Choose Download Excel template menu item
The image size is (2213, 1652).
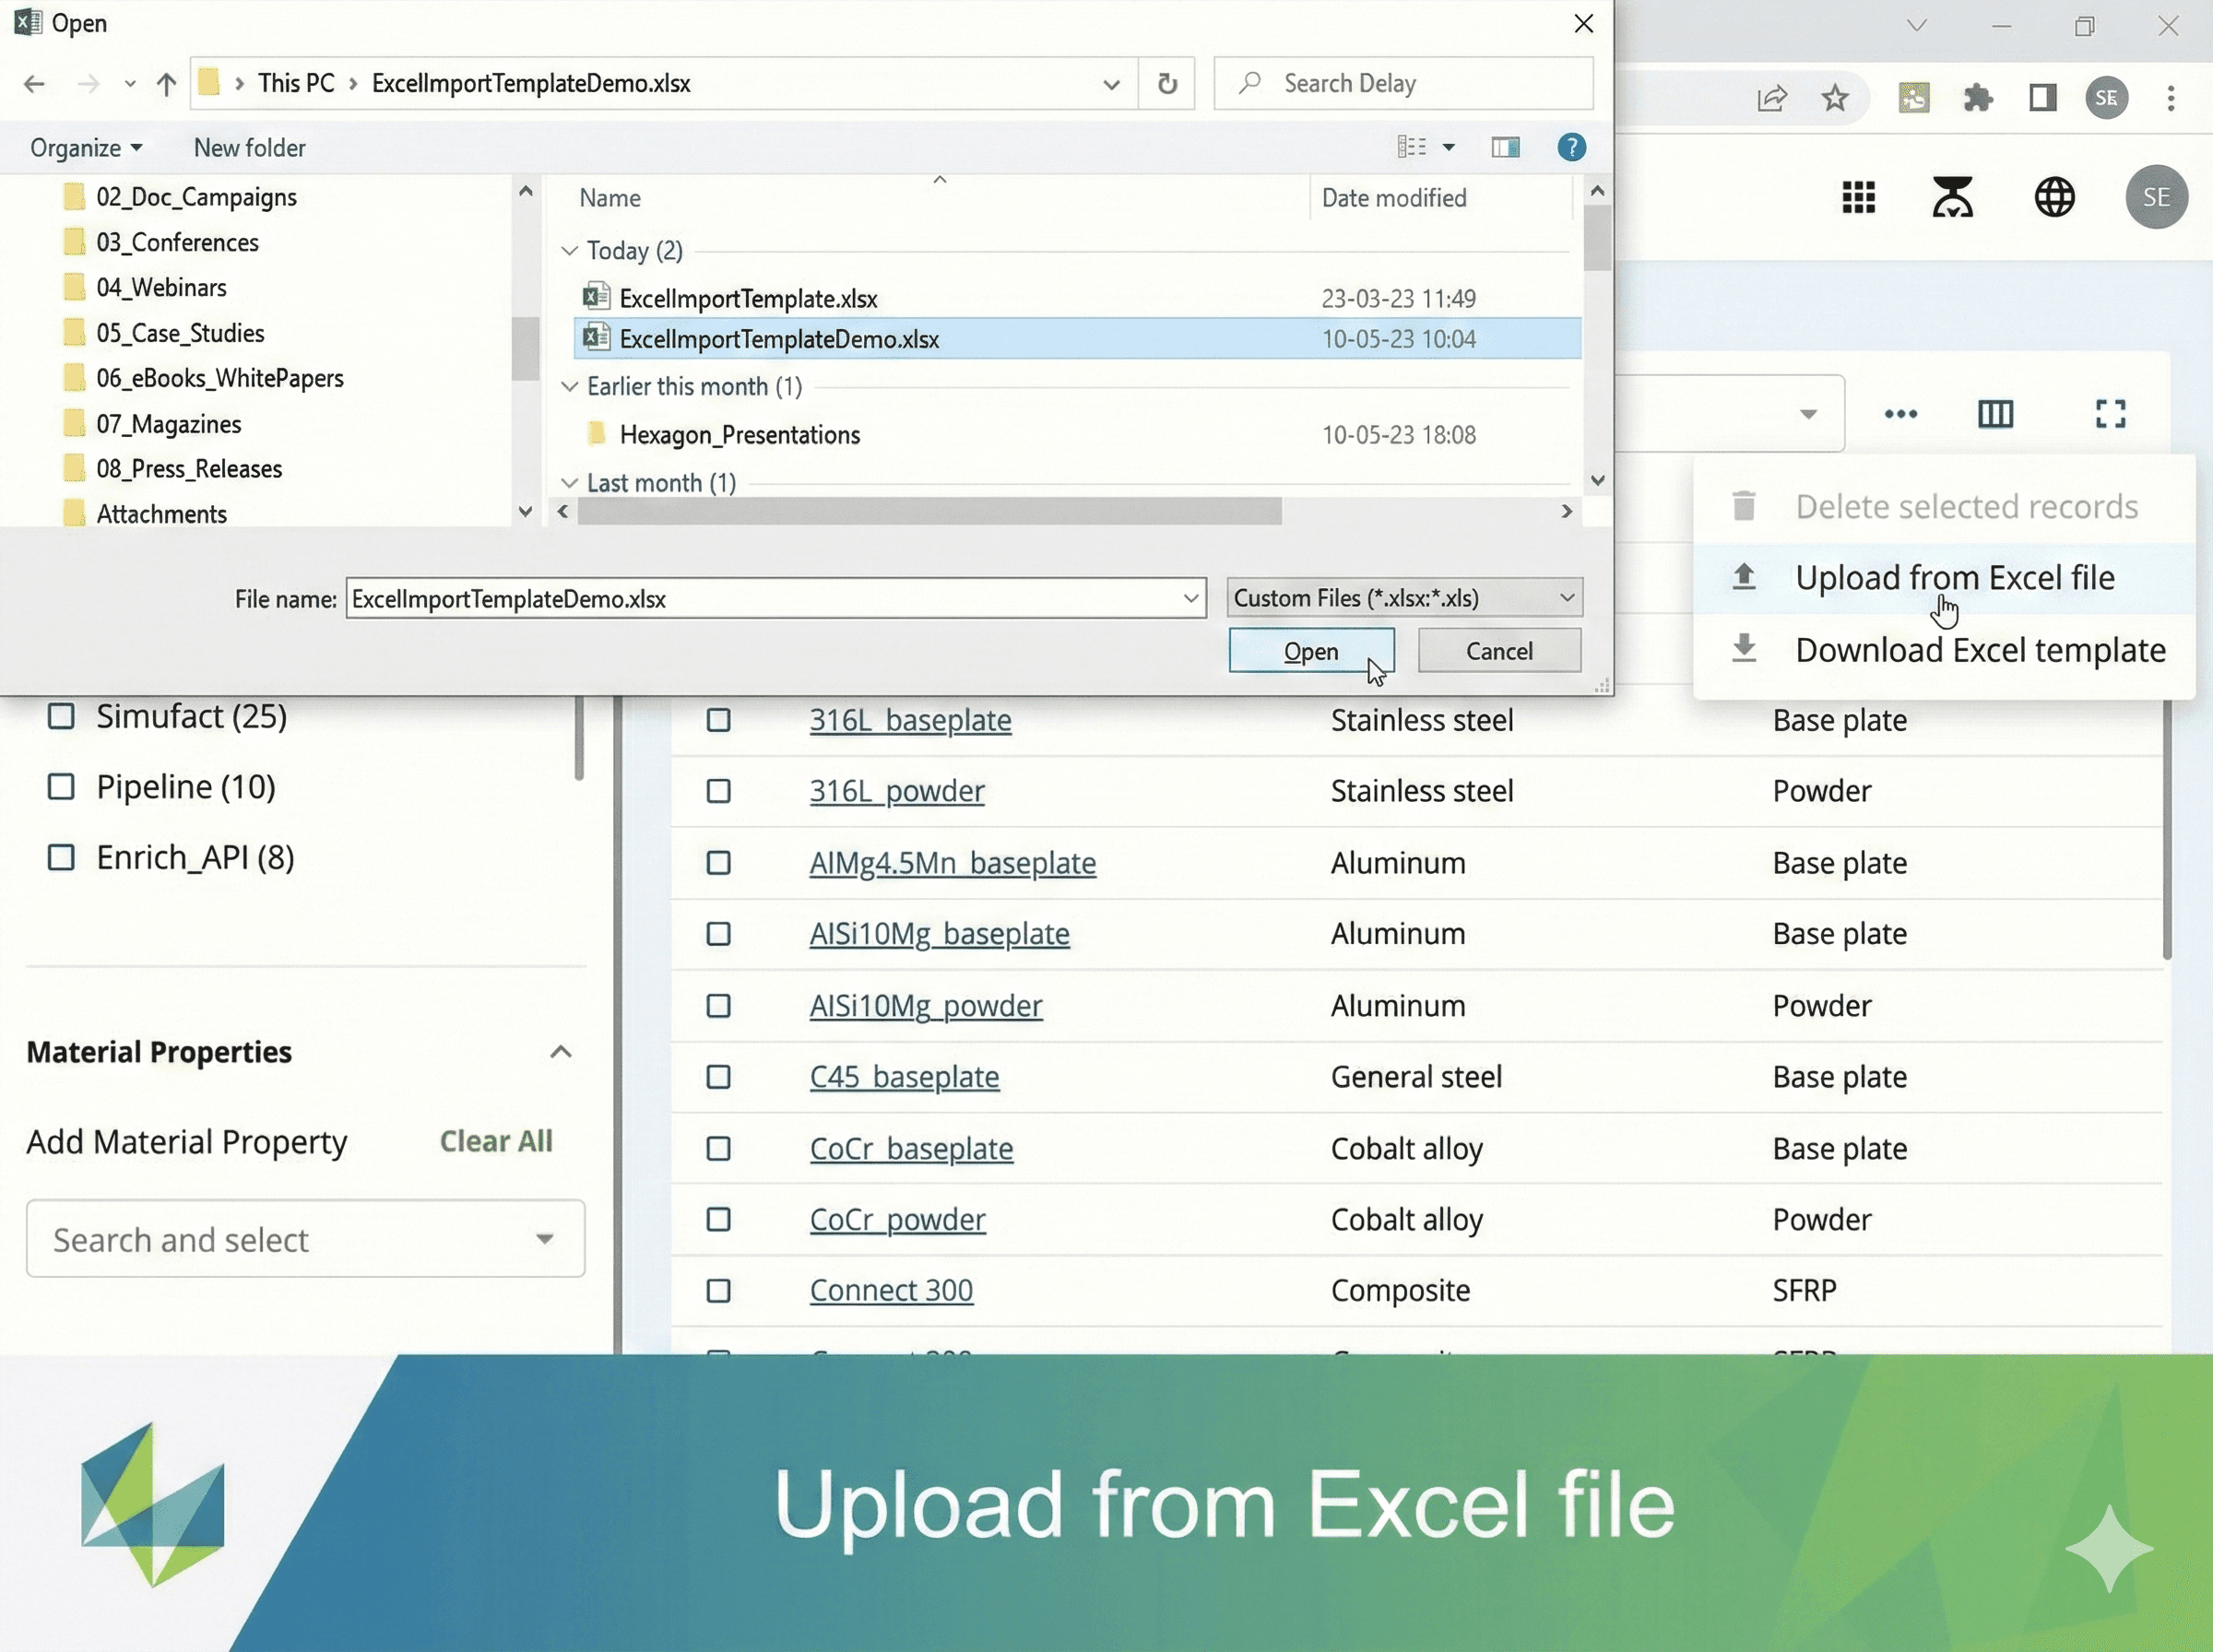(1979, 650)
